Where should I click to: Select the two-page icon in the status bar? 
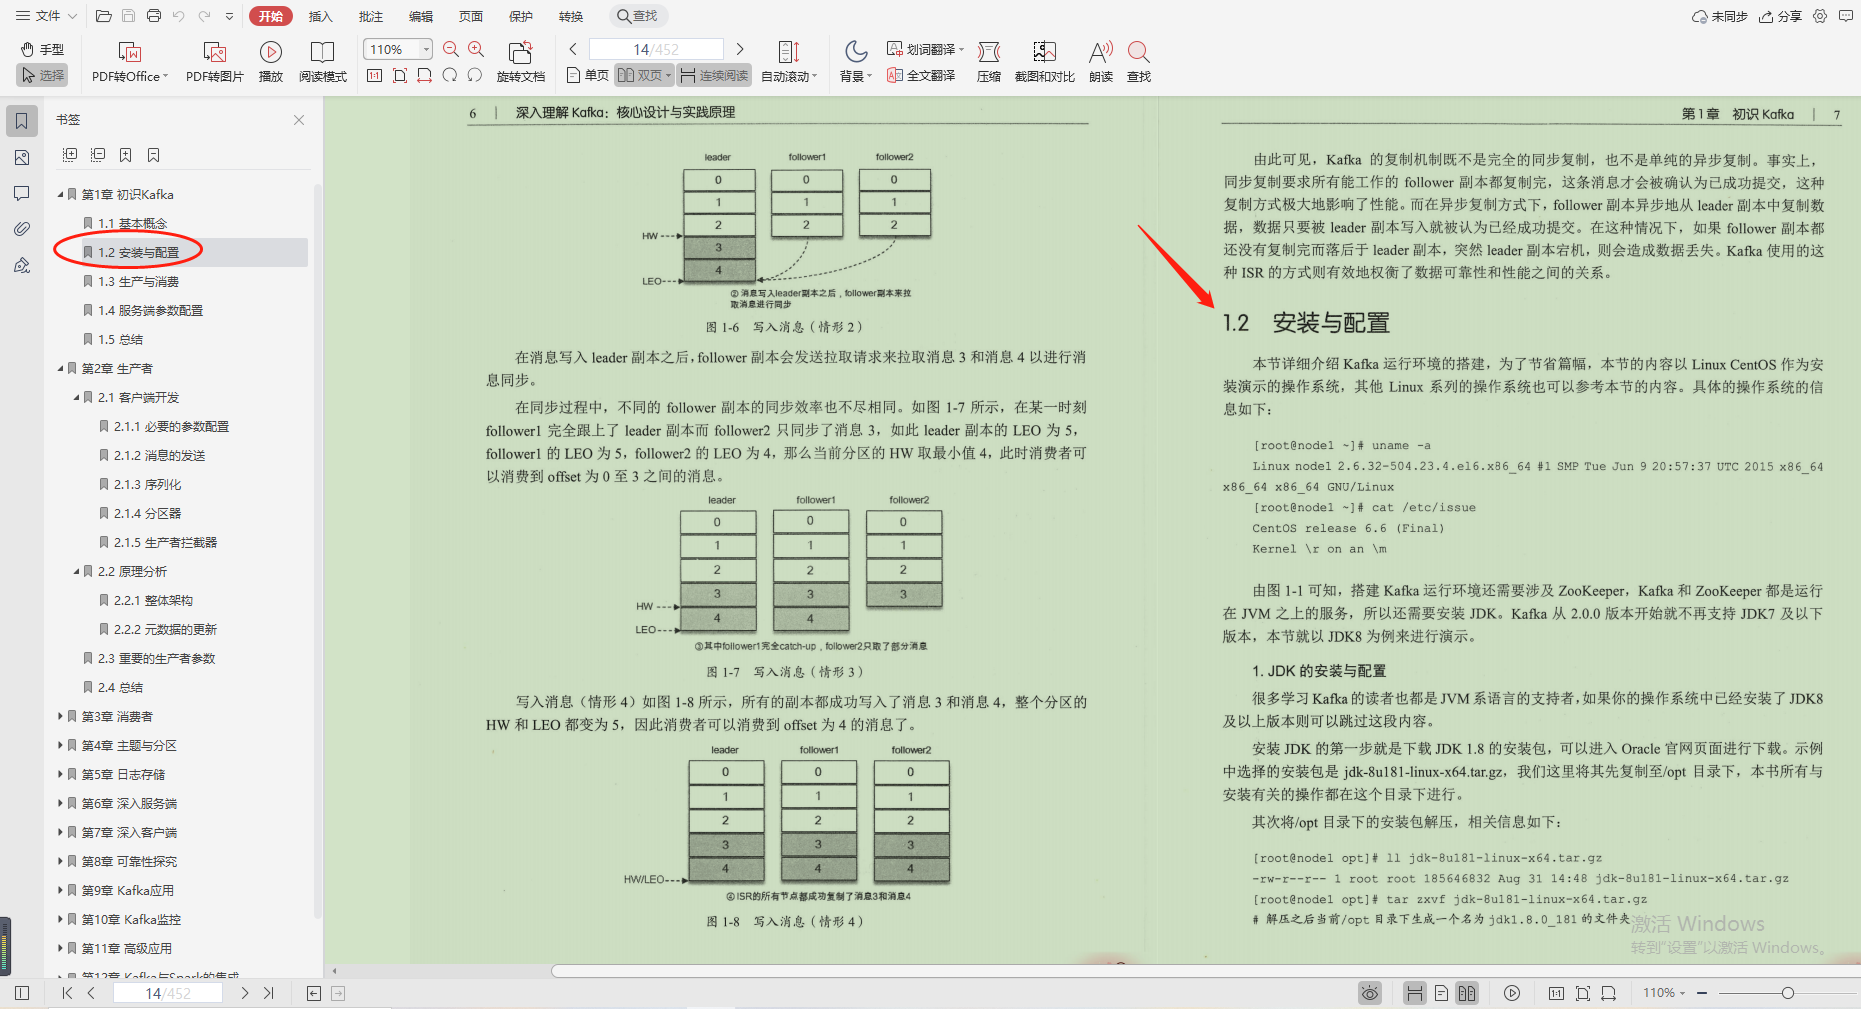[1467, 993]
